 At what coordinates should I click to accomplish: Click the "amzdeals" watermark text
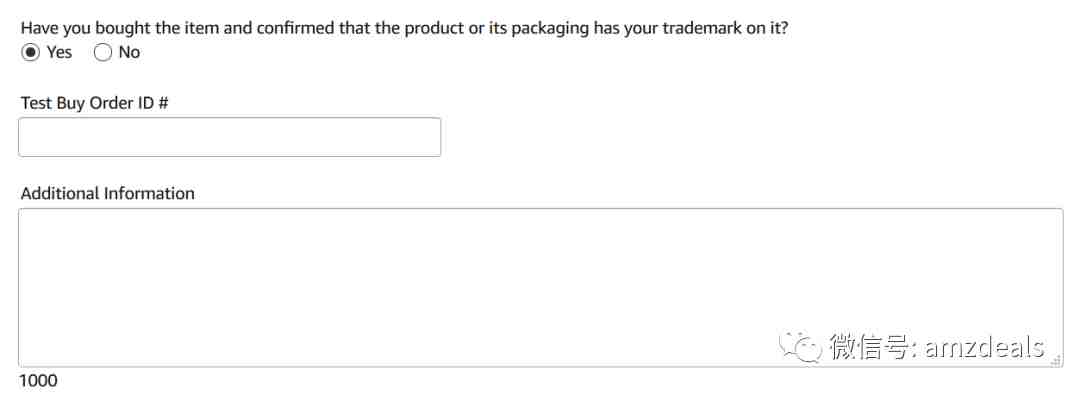tap(985, 347)
